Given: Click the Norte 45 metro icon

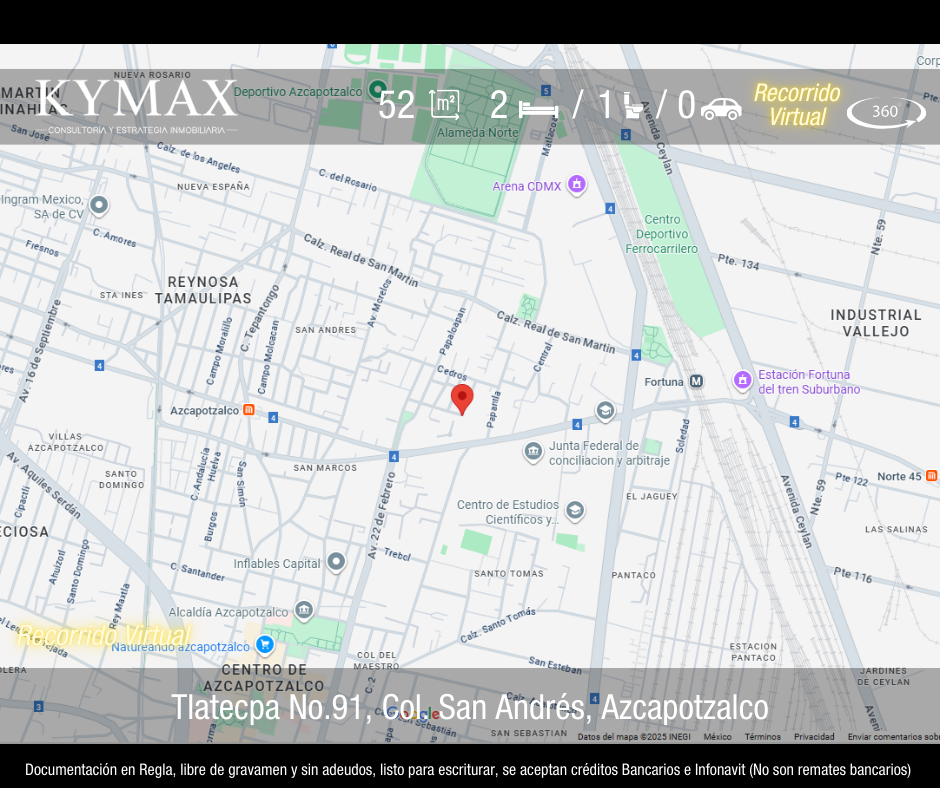Looking at the screenshot, I should click(x=932, y=476).
